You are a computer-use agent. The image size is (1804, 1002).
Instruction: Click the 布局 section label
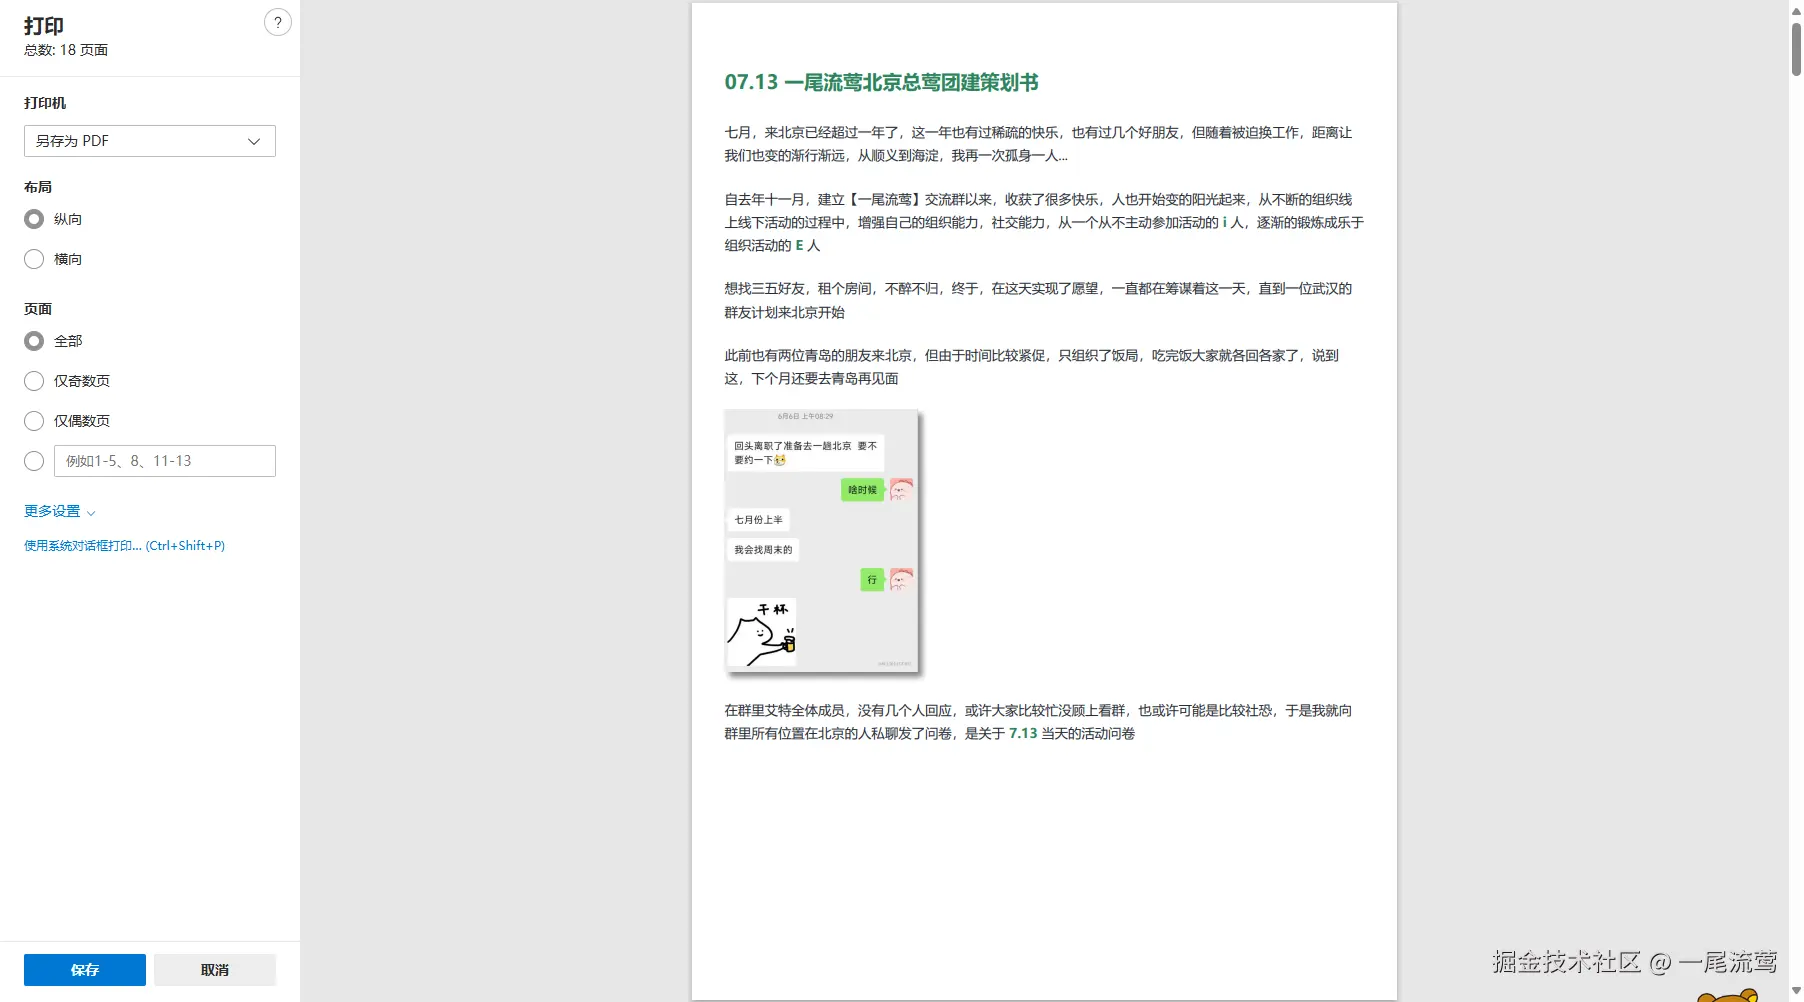click(x=38, y=187)
